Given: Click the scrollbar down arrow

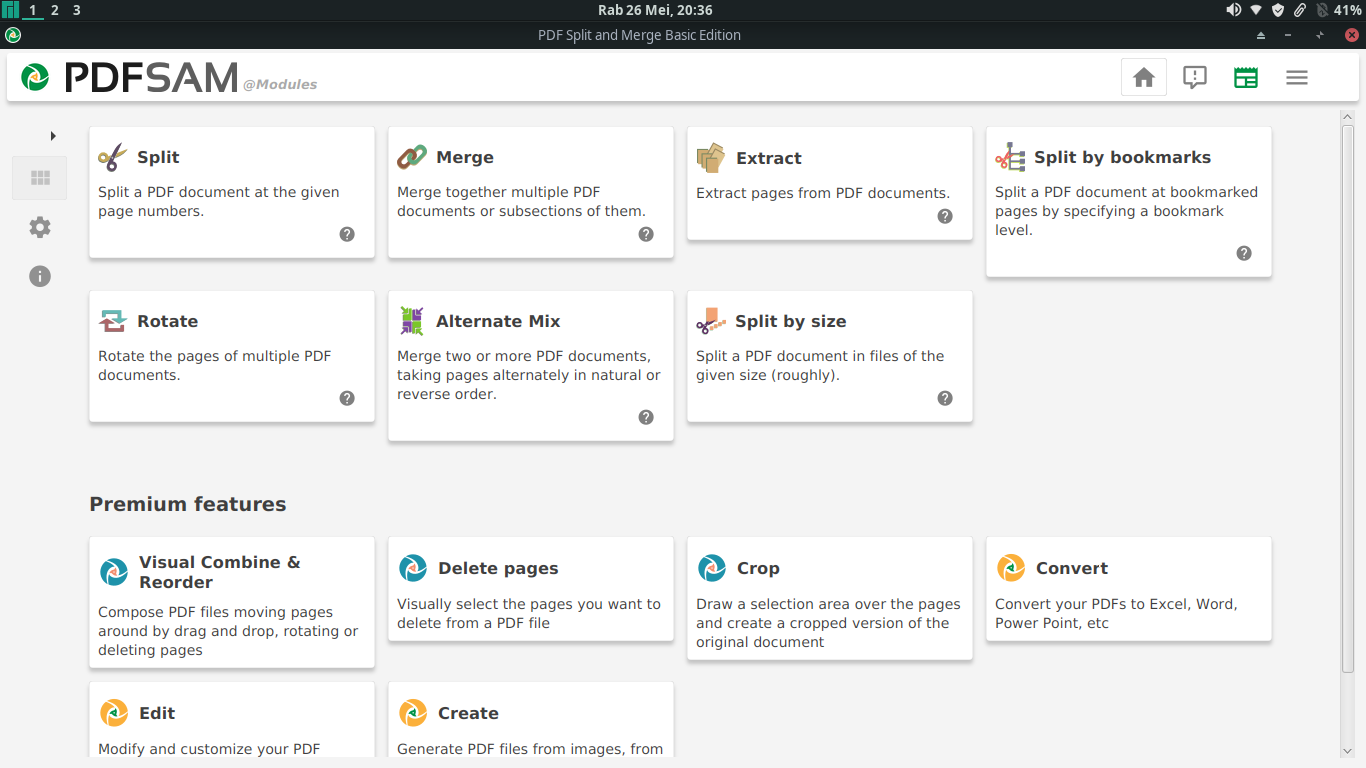Looking at the screenshot, I should tap(1347, 751).
